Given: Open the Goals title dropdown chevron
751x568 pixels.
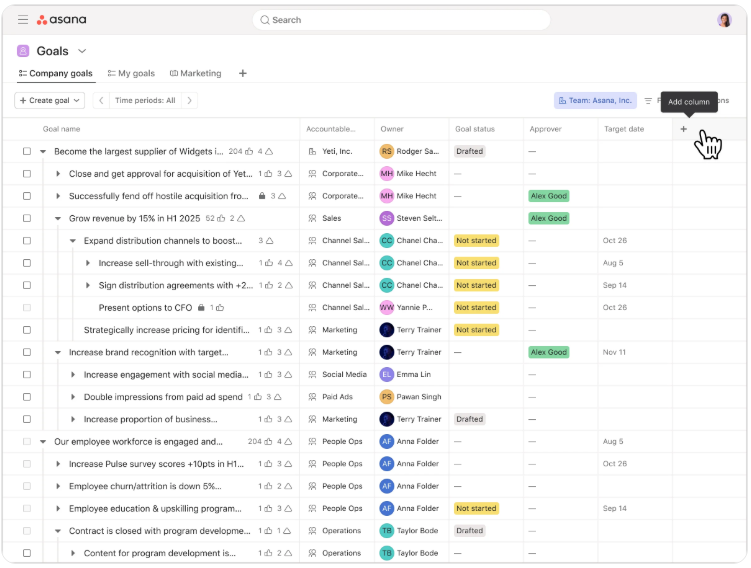Looking at the screenshot, I should tap(82, 51).
